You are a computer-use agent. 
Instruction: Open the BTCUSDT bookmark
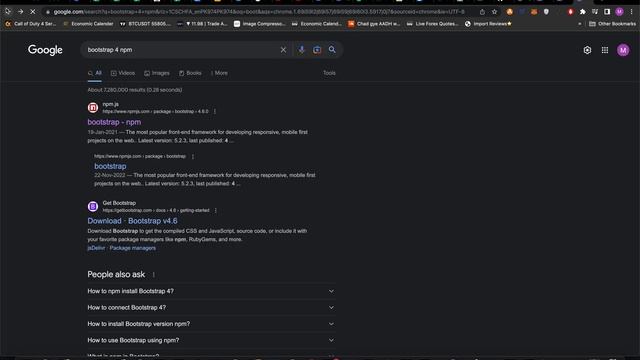145,24
